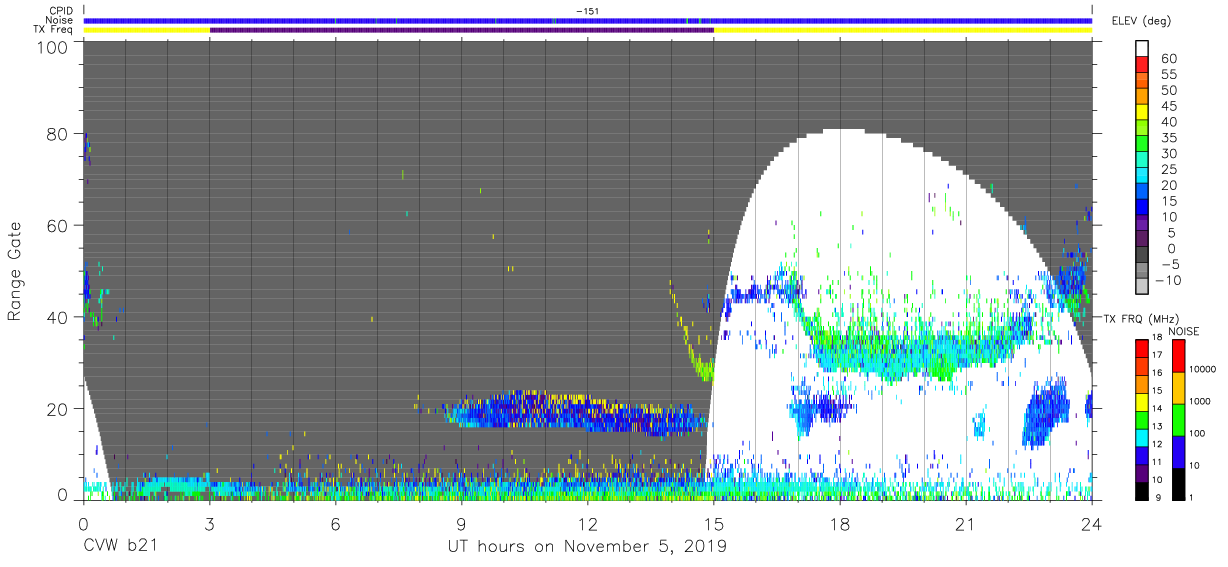Click the CVW b21 radar label
The height and width of the screenshot is (567, 1228).
click(121, 546)
